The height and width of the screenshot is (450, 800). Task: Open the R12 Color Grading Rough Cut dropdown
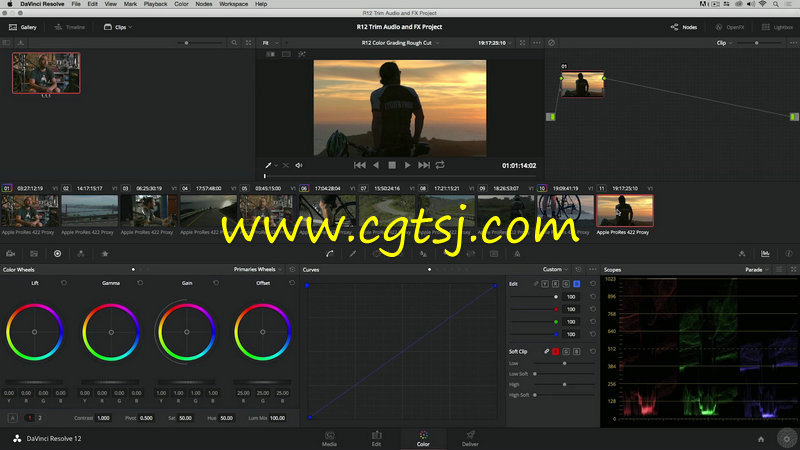[x=400, y=43]
